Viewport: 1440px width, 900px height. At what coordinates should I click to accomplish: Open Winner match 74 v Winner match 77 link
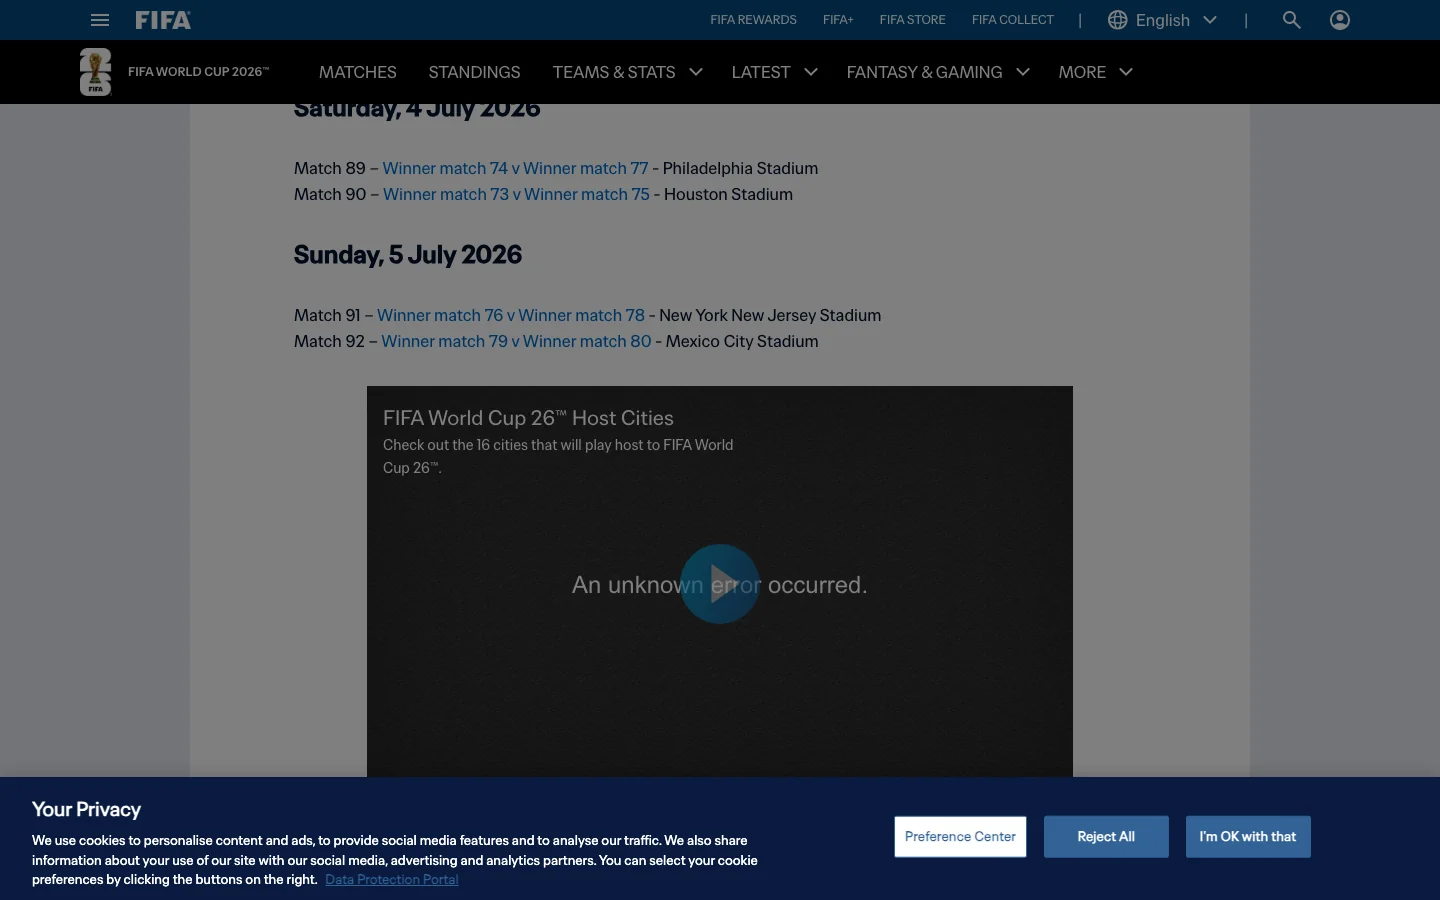[x=515, y=168]
